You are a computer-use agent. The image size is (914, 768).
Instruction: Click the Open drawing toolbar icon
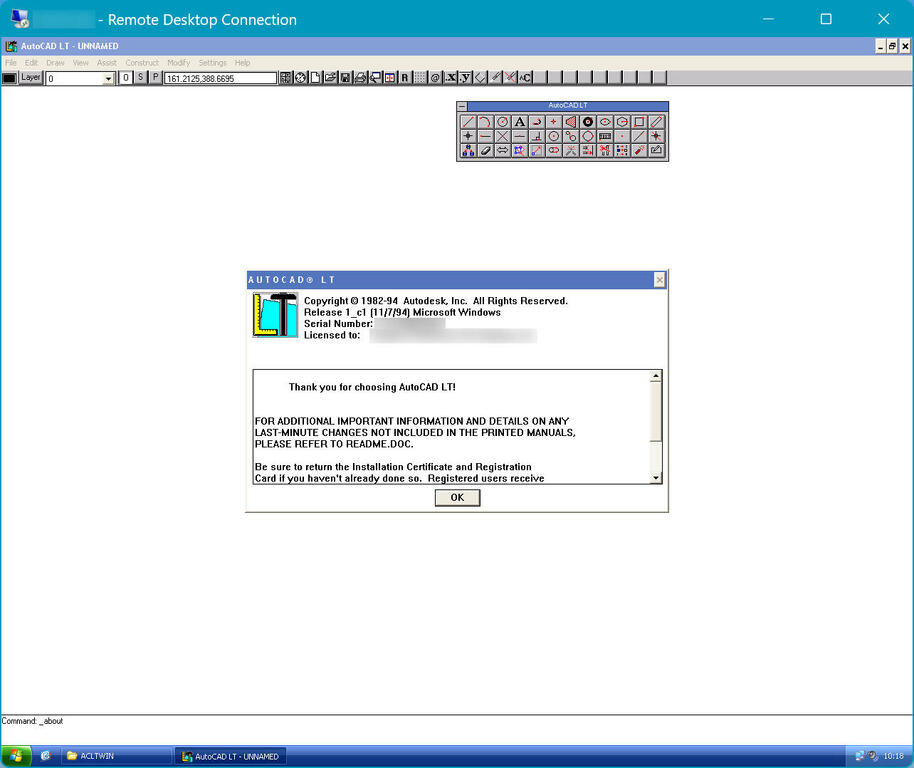click(331, 77)
